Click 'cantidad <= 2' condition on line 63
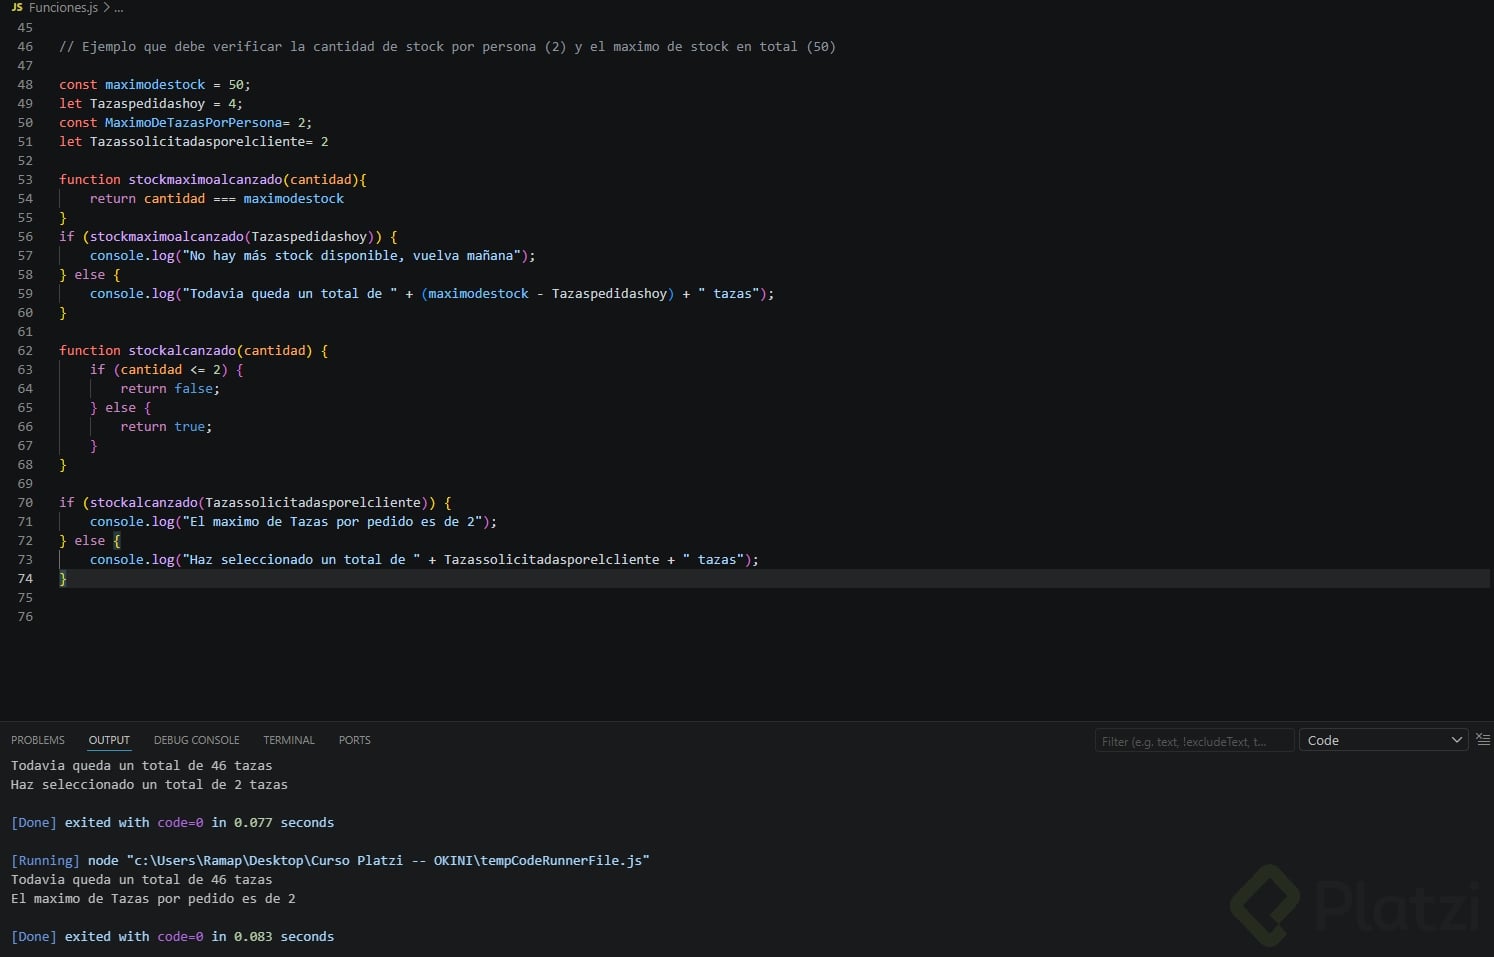1494x957 pixels. point(170,370)
